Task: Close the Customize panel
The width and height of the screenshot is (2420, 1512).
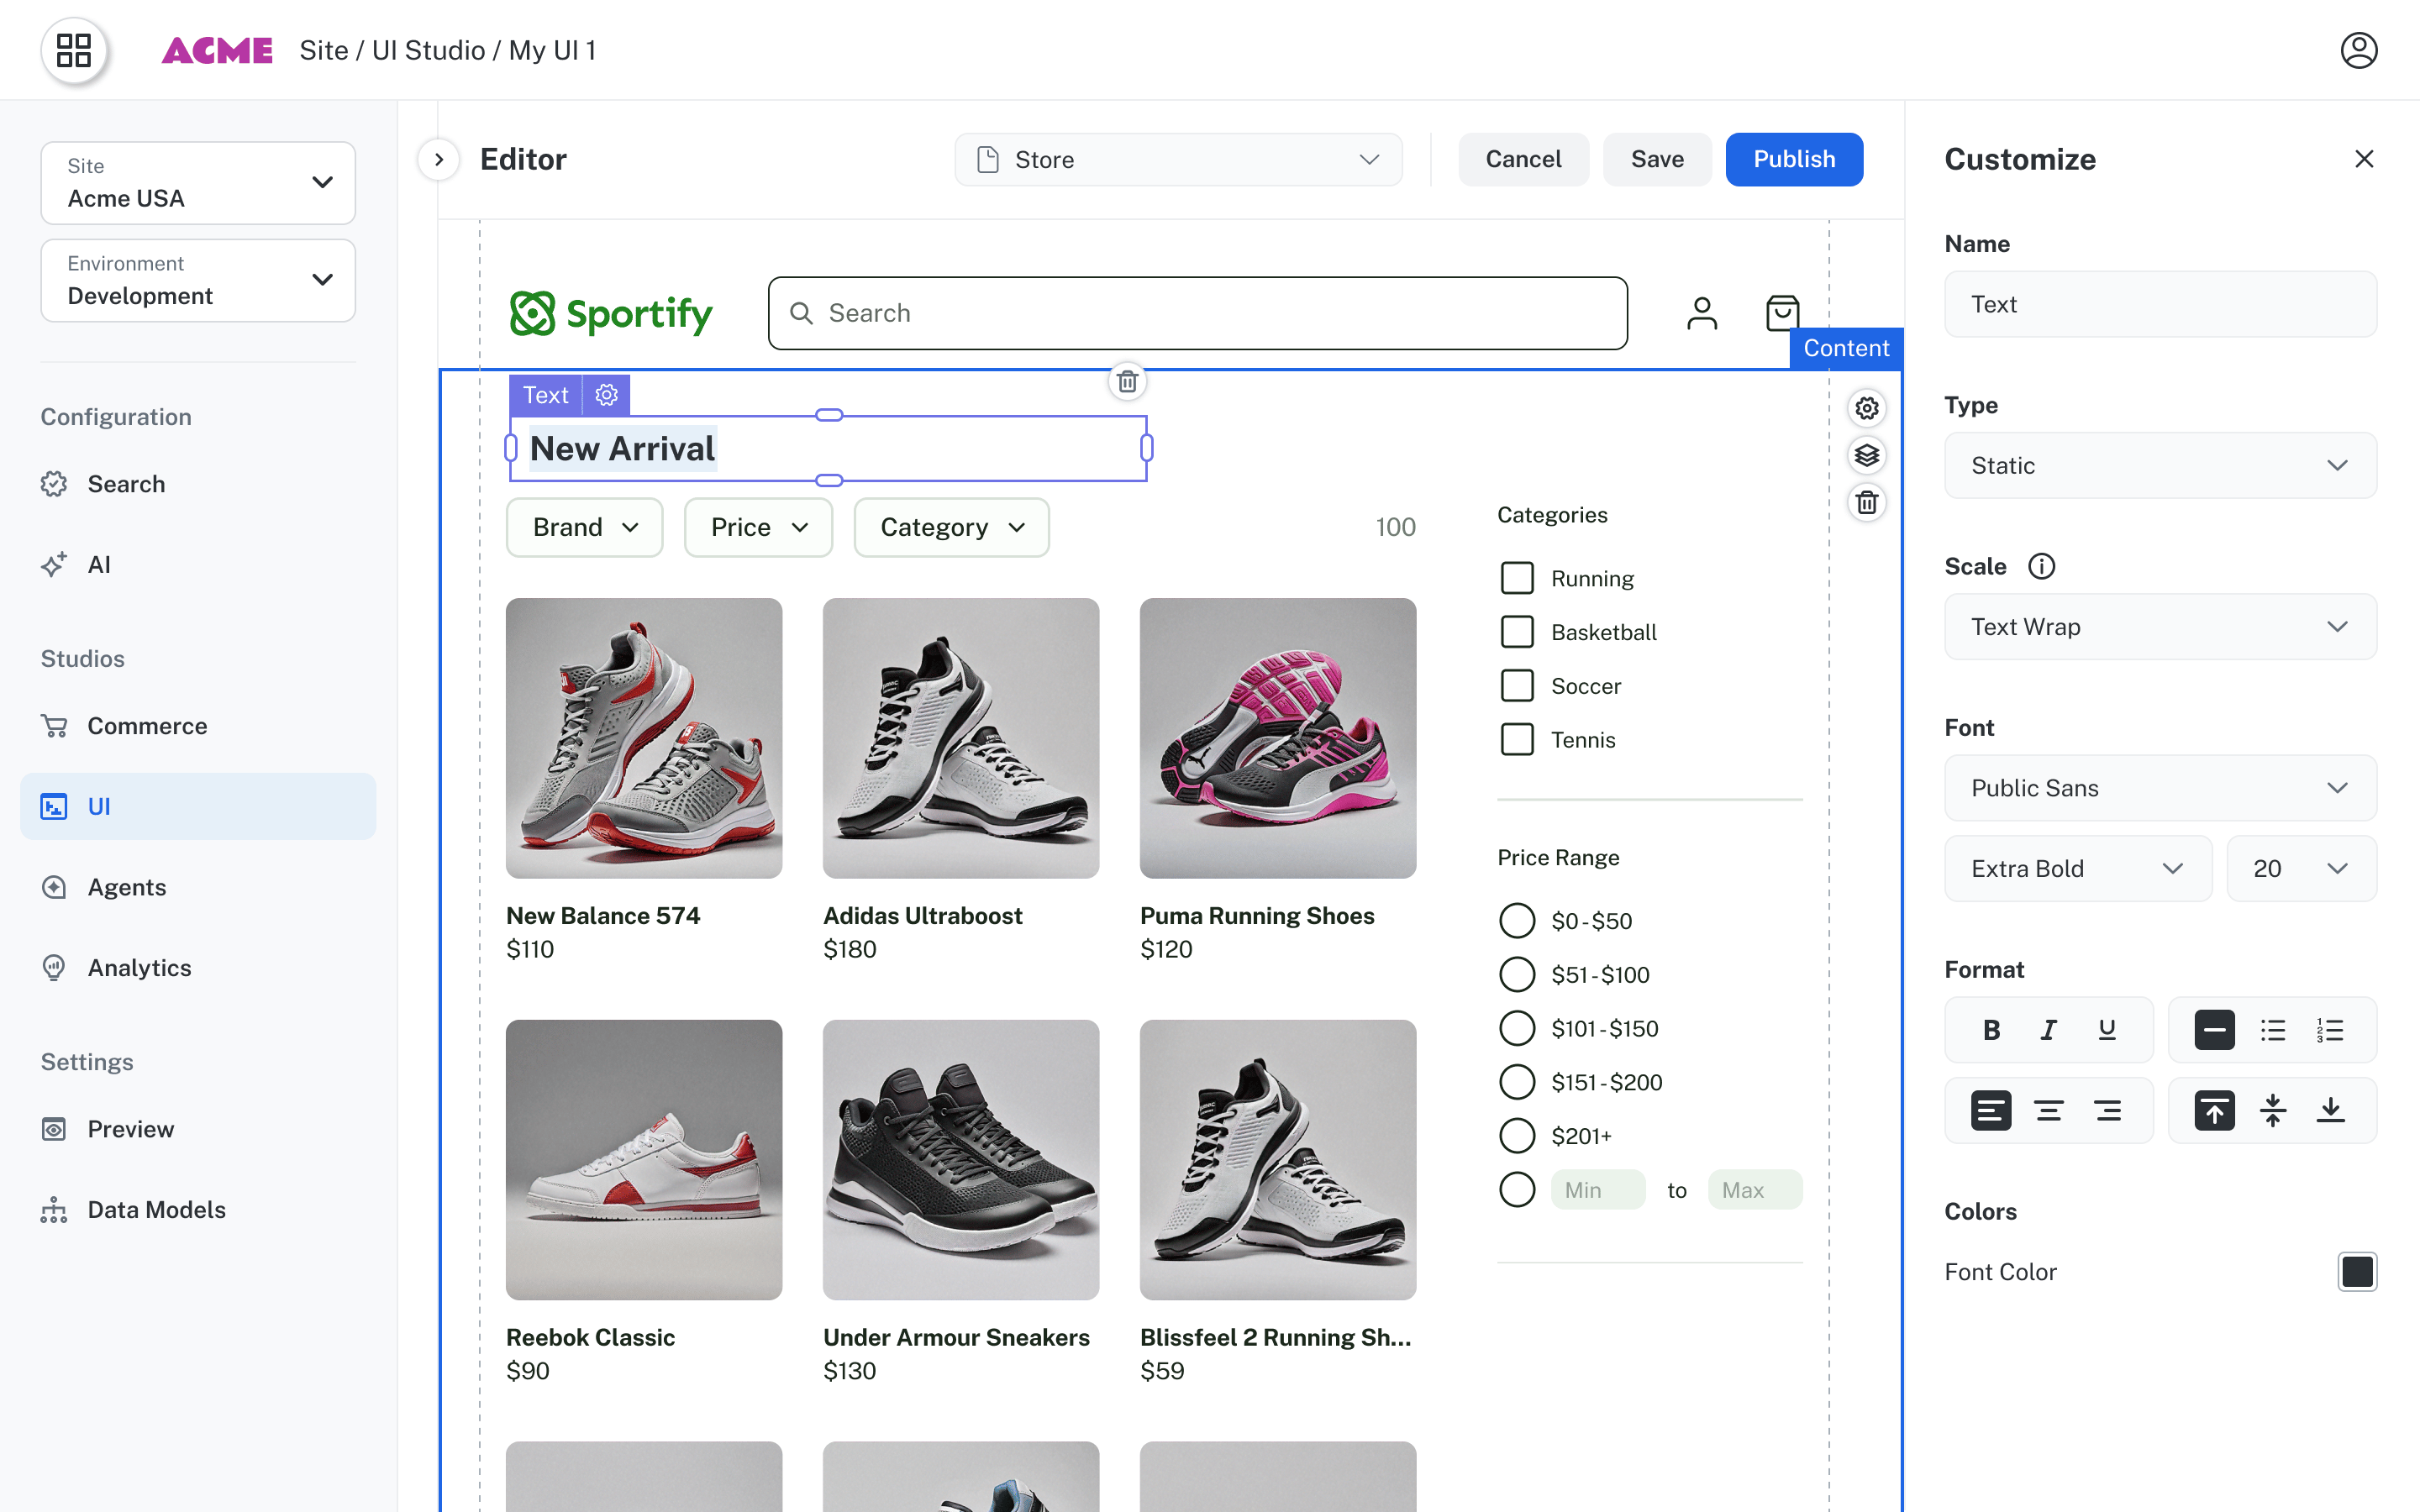Action: (x=2363, y=159)
